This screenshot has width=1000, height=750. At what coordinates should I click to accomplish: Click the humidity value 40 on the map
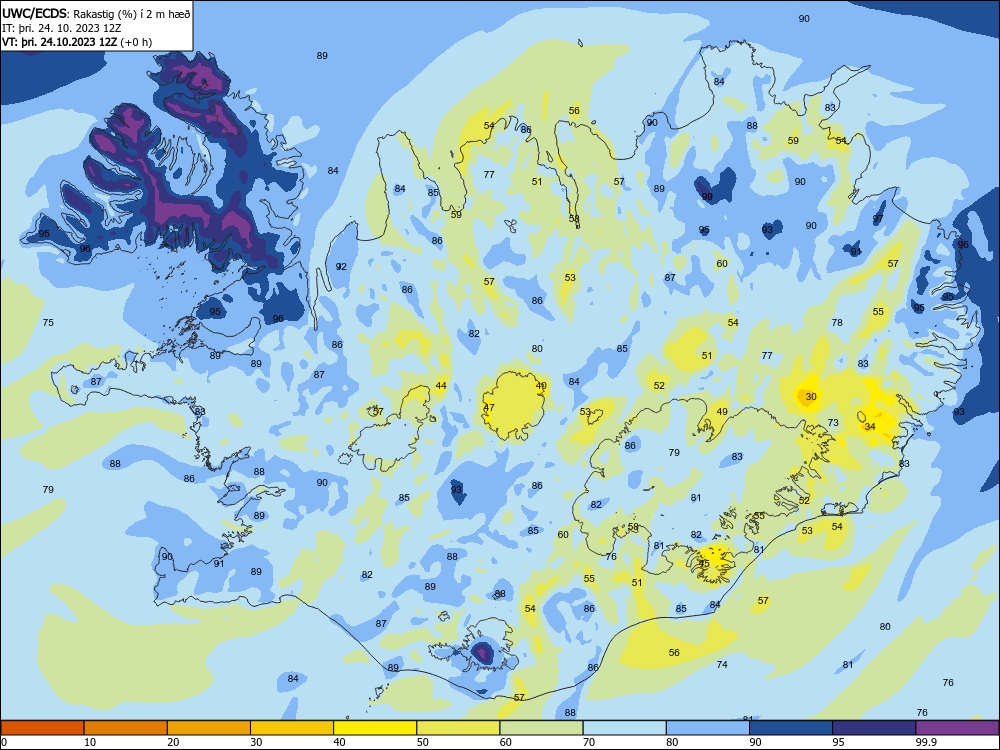coord(541,386)
